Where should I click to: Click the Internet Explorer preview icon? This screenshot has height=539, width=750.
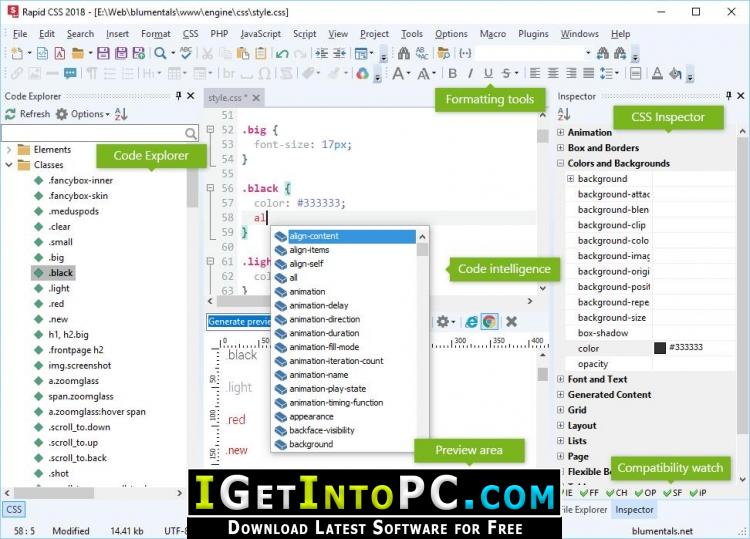click(471, 321)
